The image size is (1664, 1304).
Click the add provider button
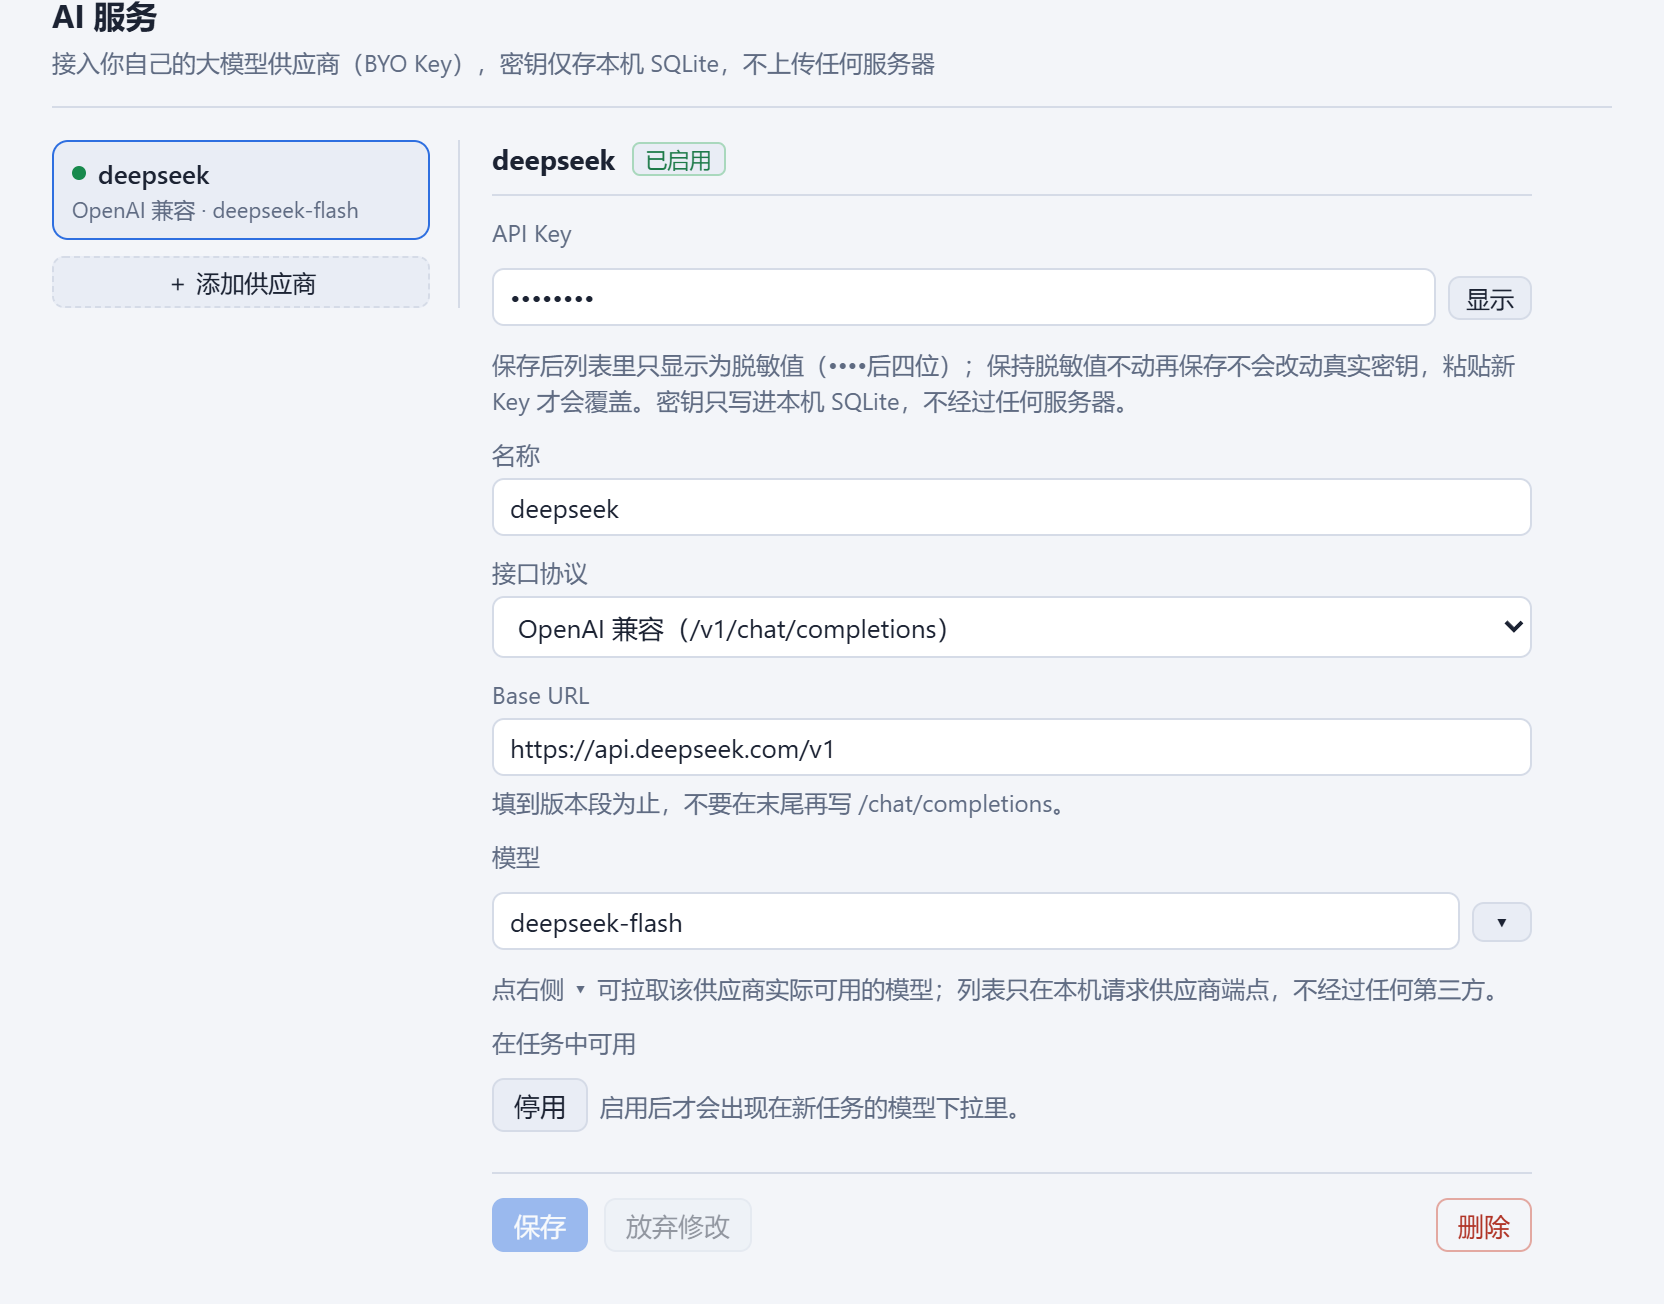[241, 283]
